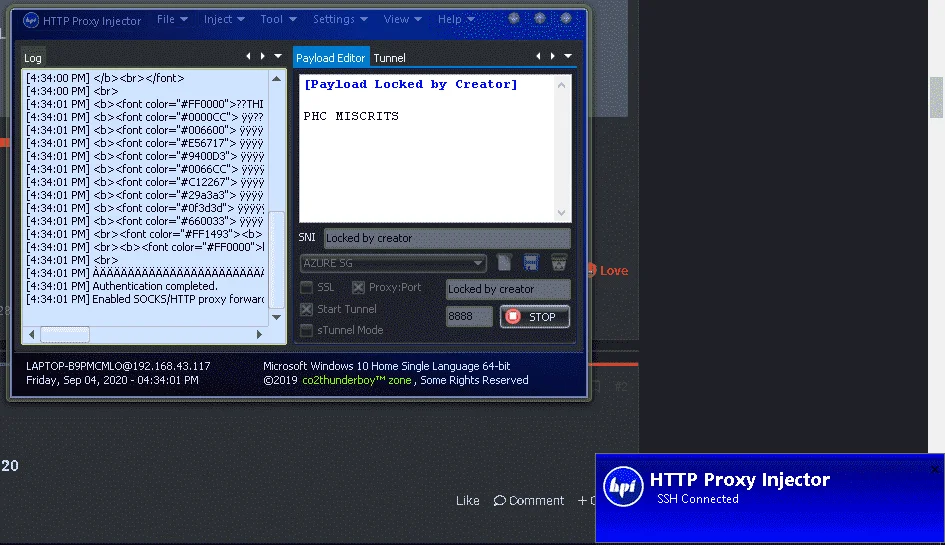The image size is (945, 545).
Task: Click the Enabled SOCKS/HTTP proxy forward log line
Action: click(145, 299)
